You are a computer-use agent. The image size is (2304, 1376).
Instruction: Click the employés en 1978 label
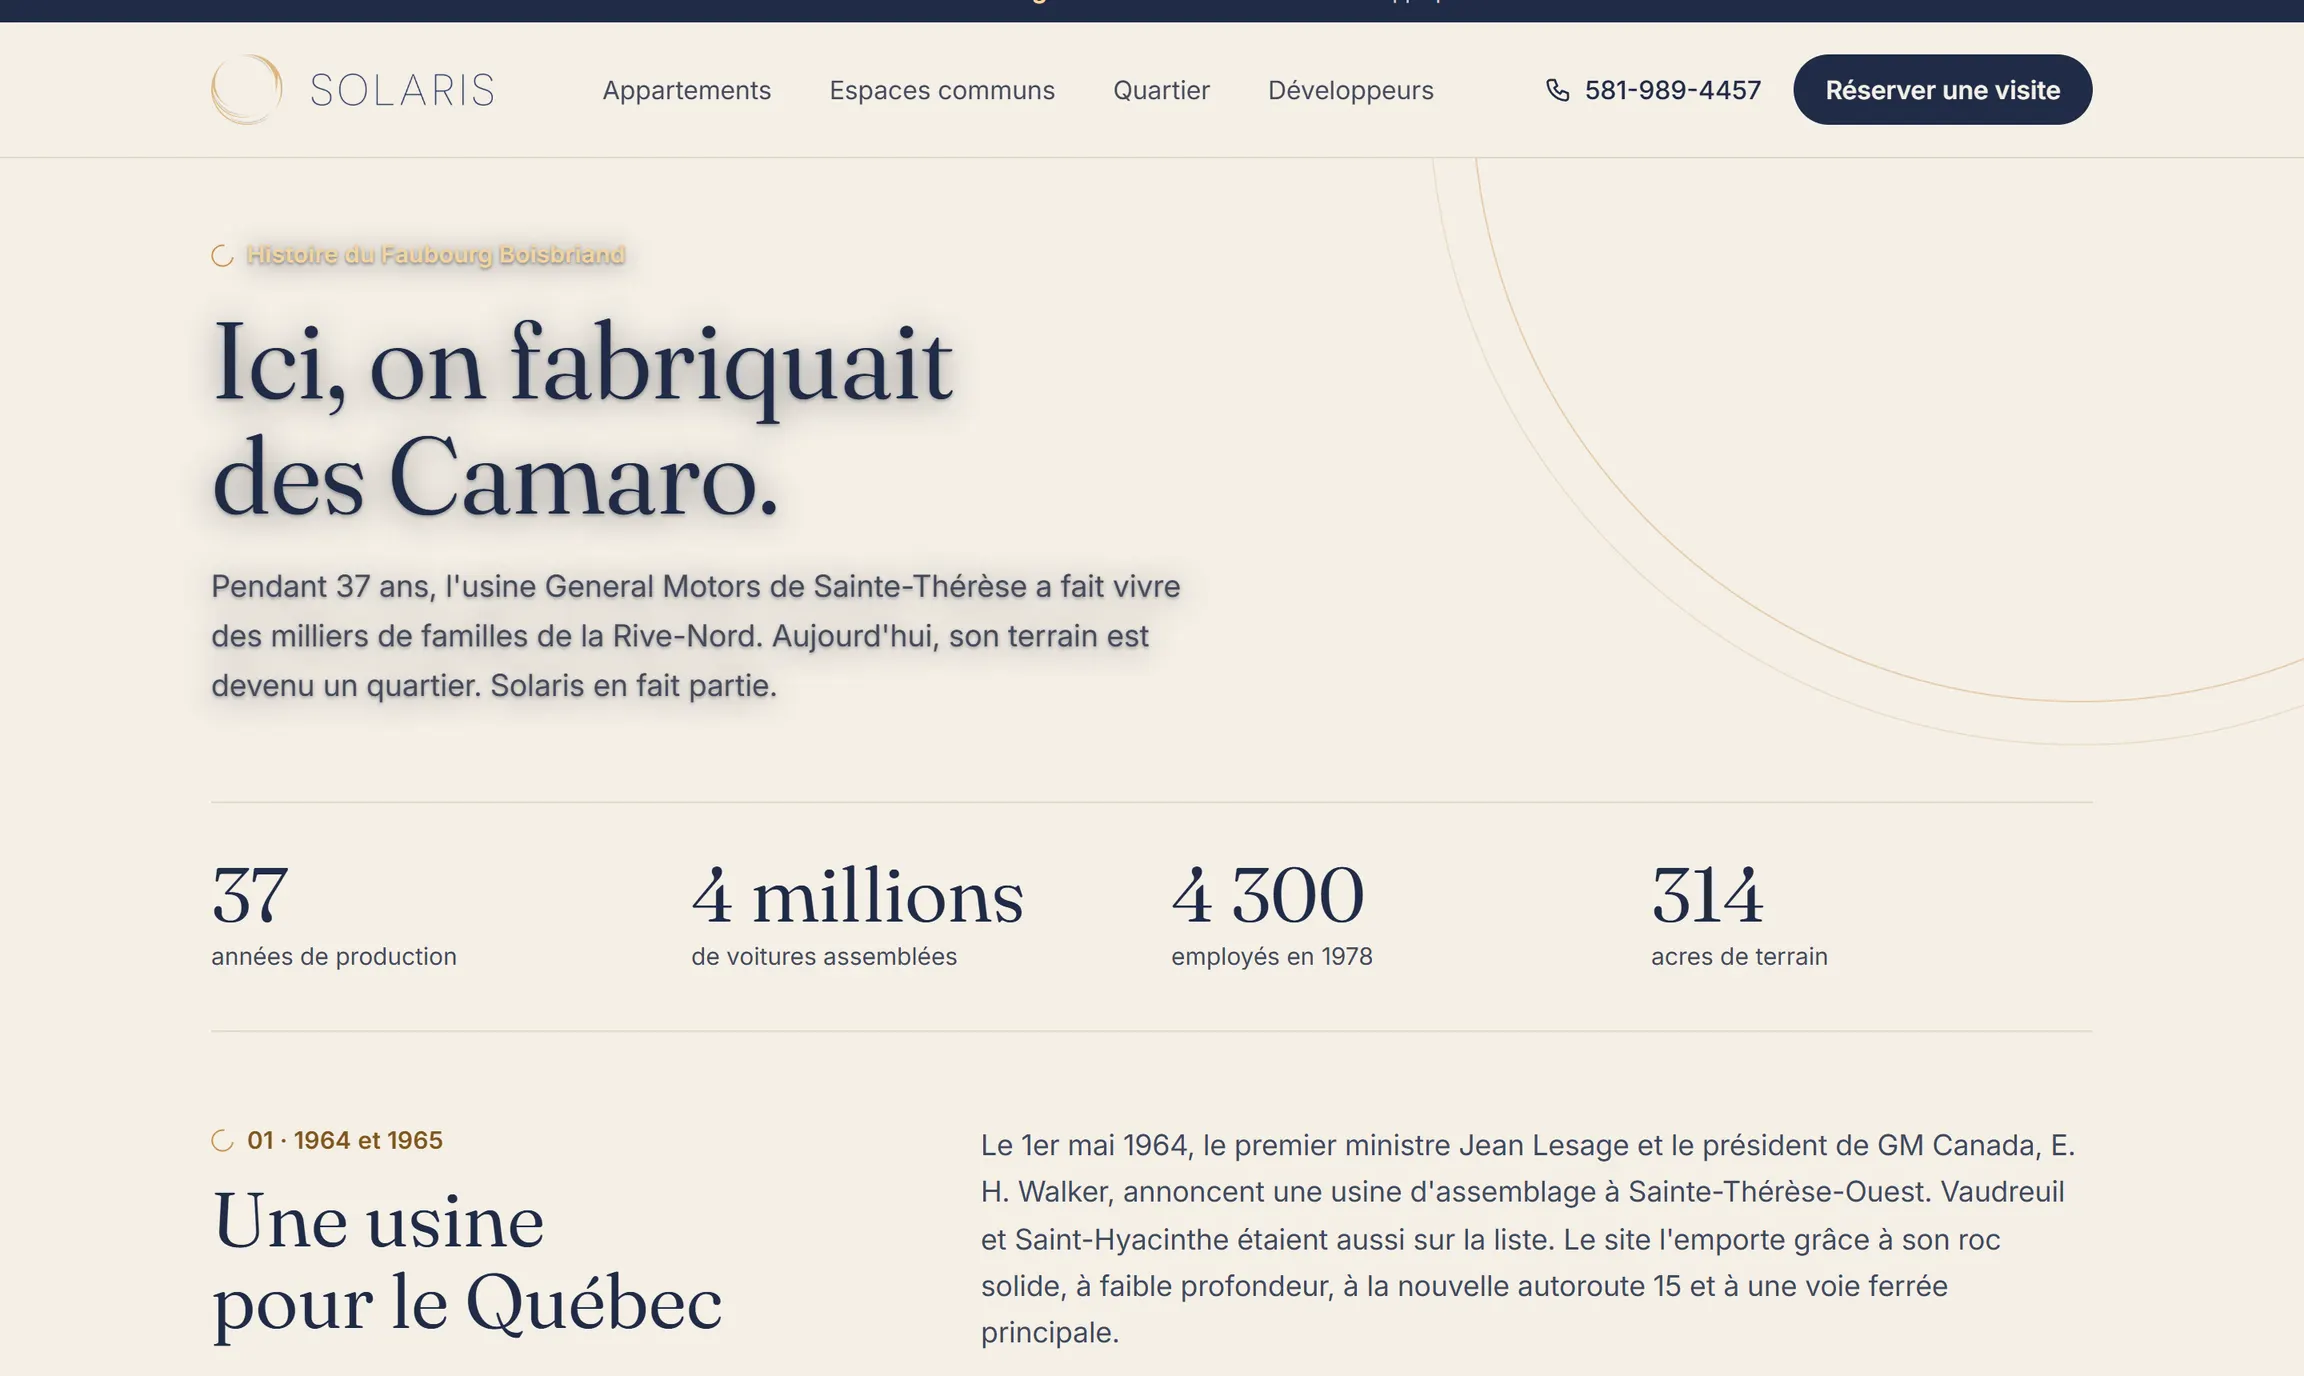pyautogui.click(x=1272, y=957)
